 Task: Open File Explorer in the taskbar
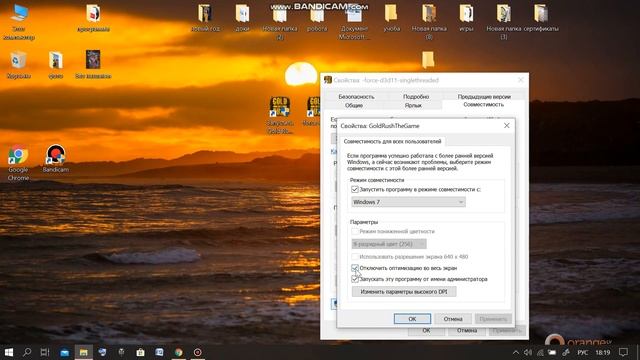(84, 352)
